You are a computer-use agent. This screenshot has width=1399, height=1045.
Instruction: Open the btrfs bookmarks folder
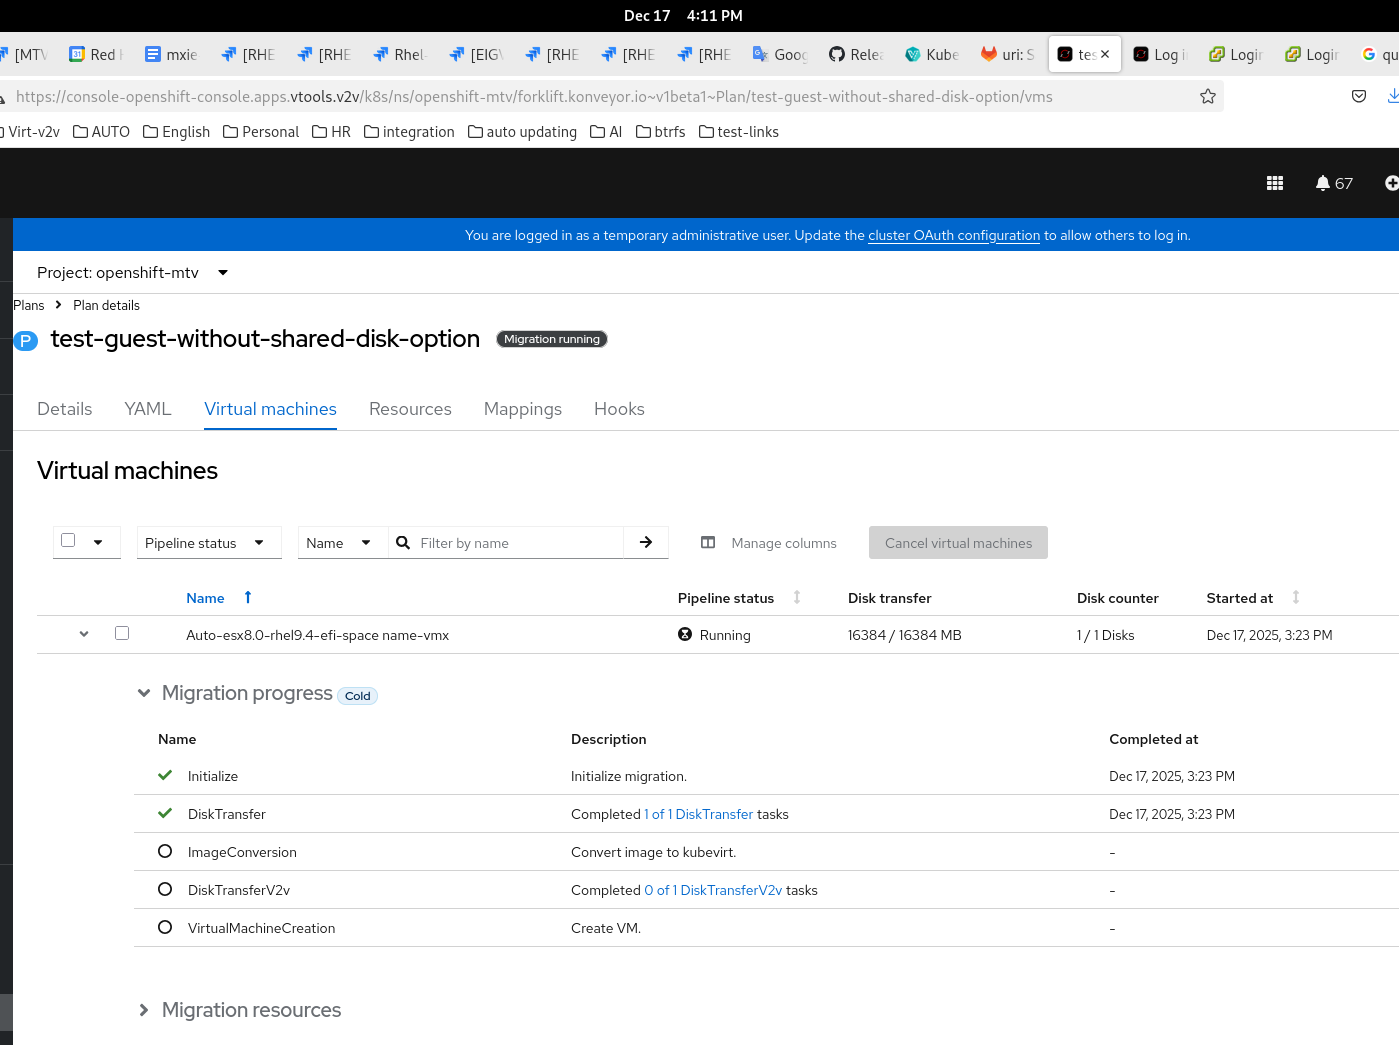(661, 131)
